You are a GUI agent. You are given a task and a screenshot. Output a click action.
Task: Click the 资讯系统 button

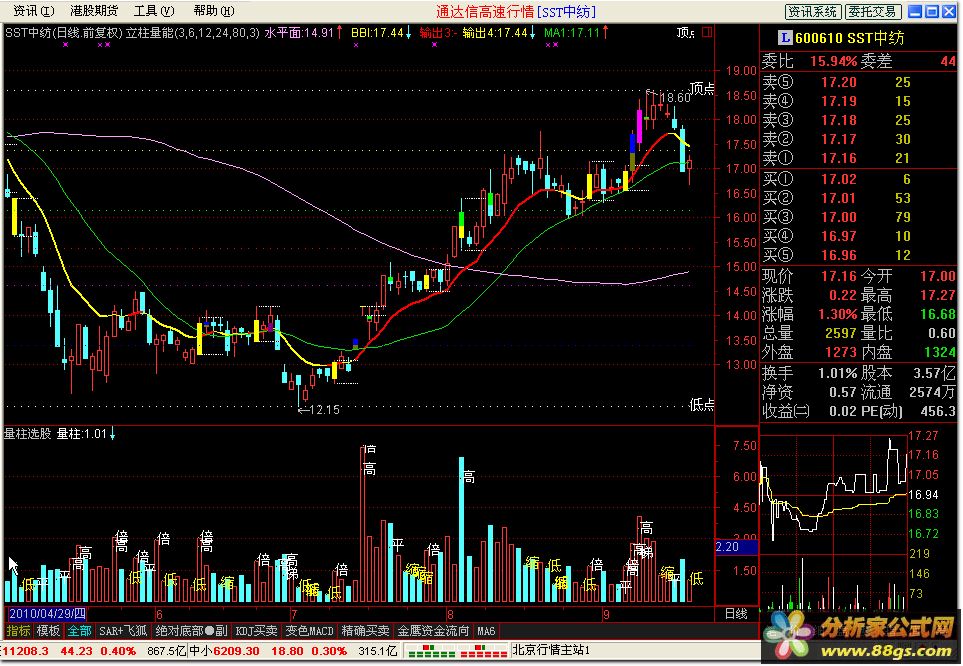tap(812, 11)
